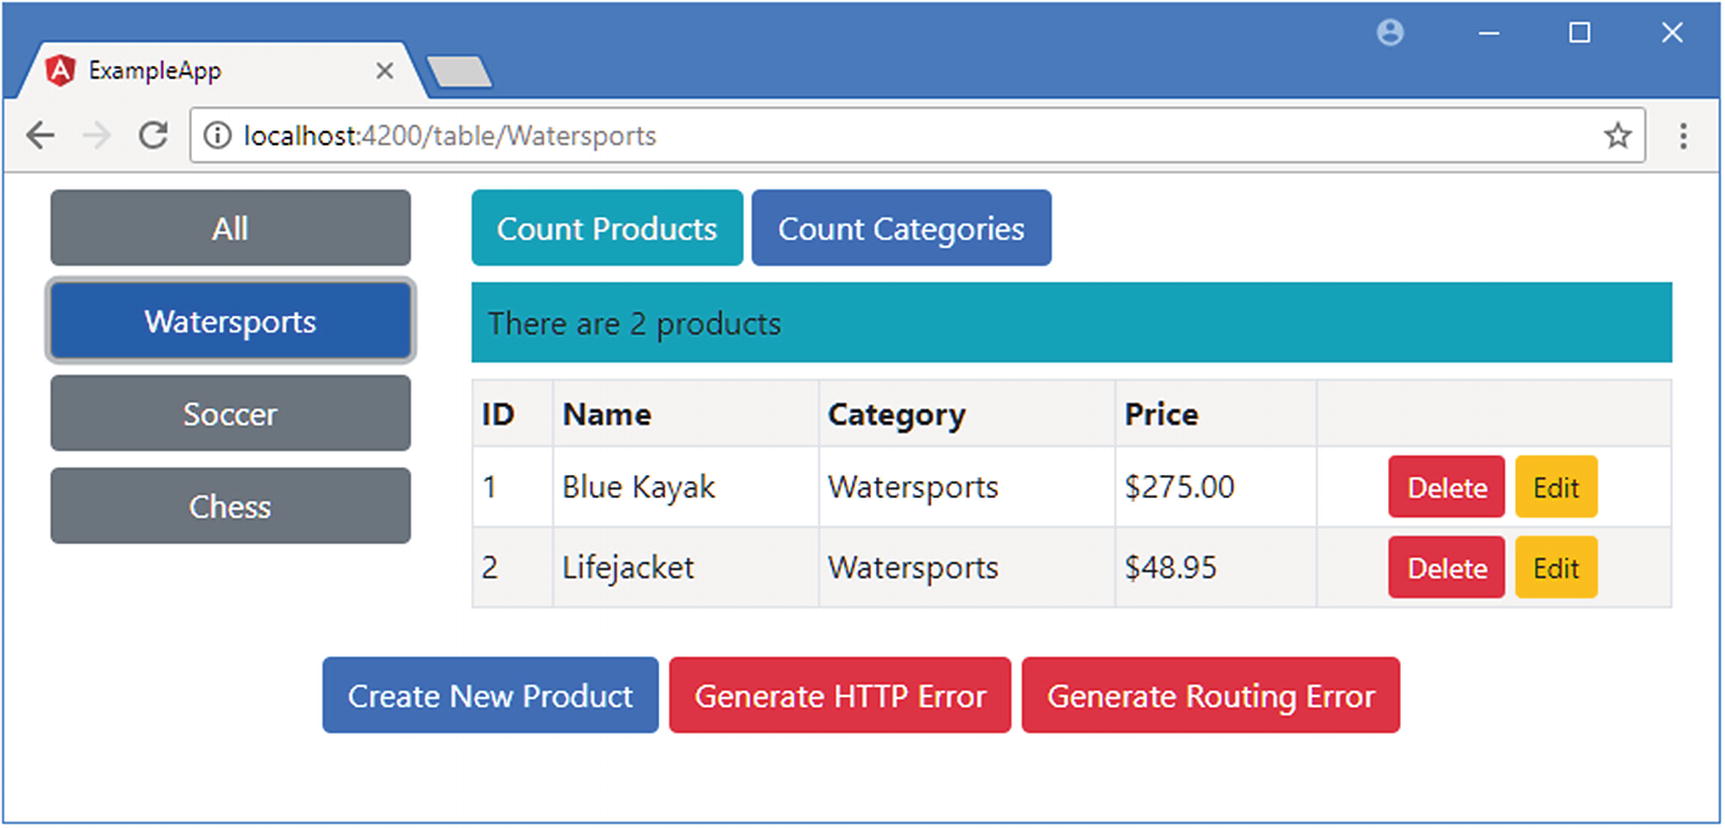Reload the page with refresh icon

point(153,135)
